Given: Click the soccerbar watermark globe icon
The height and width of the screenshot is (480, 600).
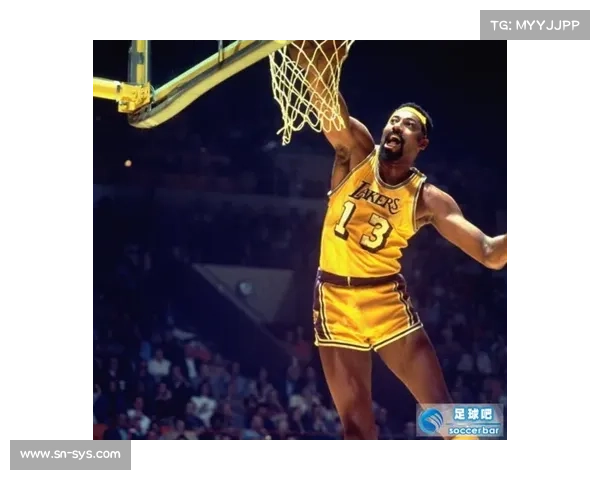Looking at the screenshot, I should coord(432,420).
